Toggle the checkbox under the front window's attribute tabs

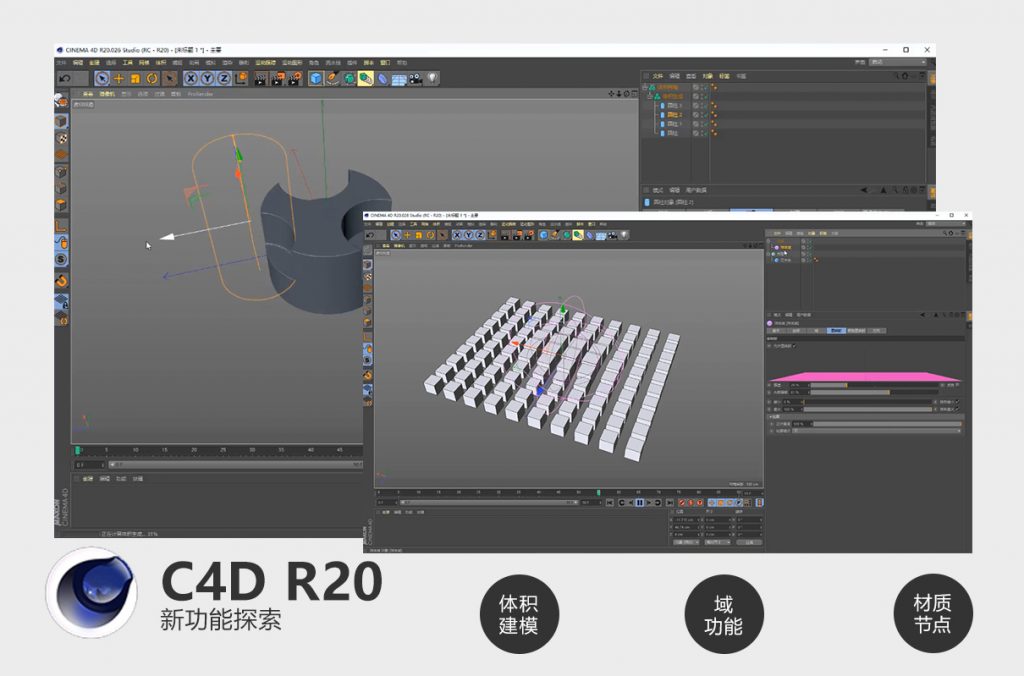(794, 346)
